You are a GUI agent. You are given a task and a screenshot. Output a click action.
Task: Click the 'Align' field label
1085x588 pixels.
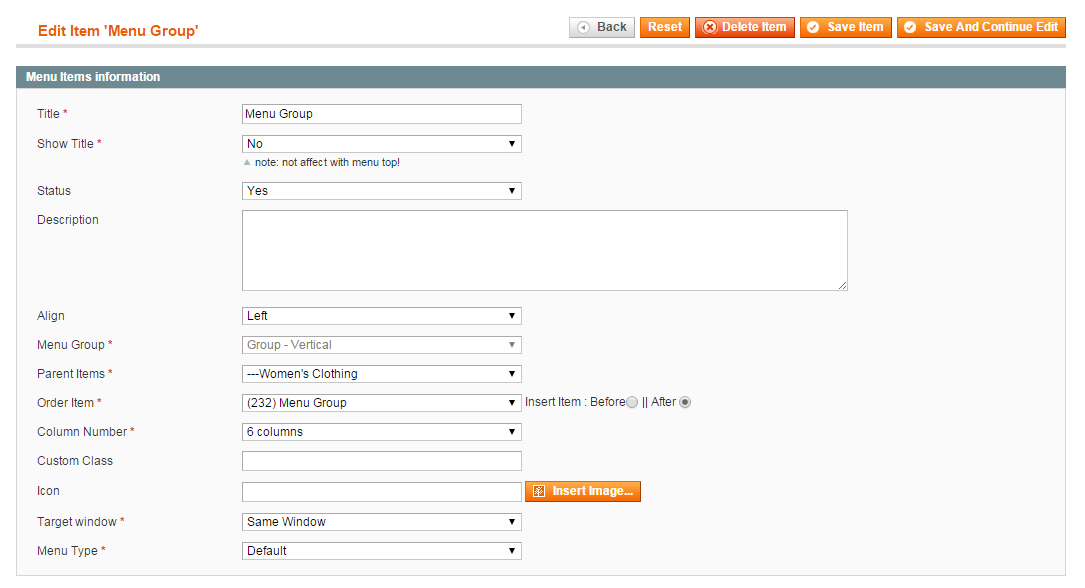[51, 316]
